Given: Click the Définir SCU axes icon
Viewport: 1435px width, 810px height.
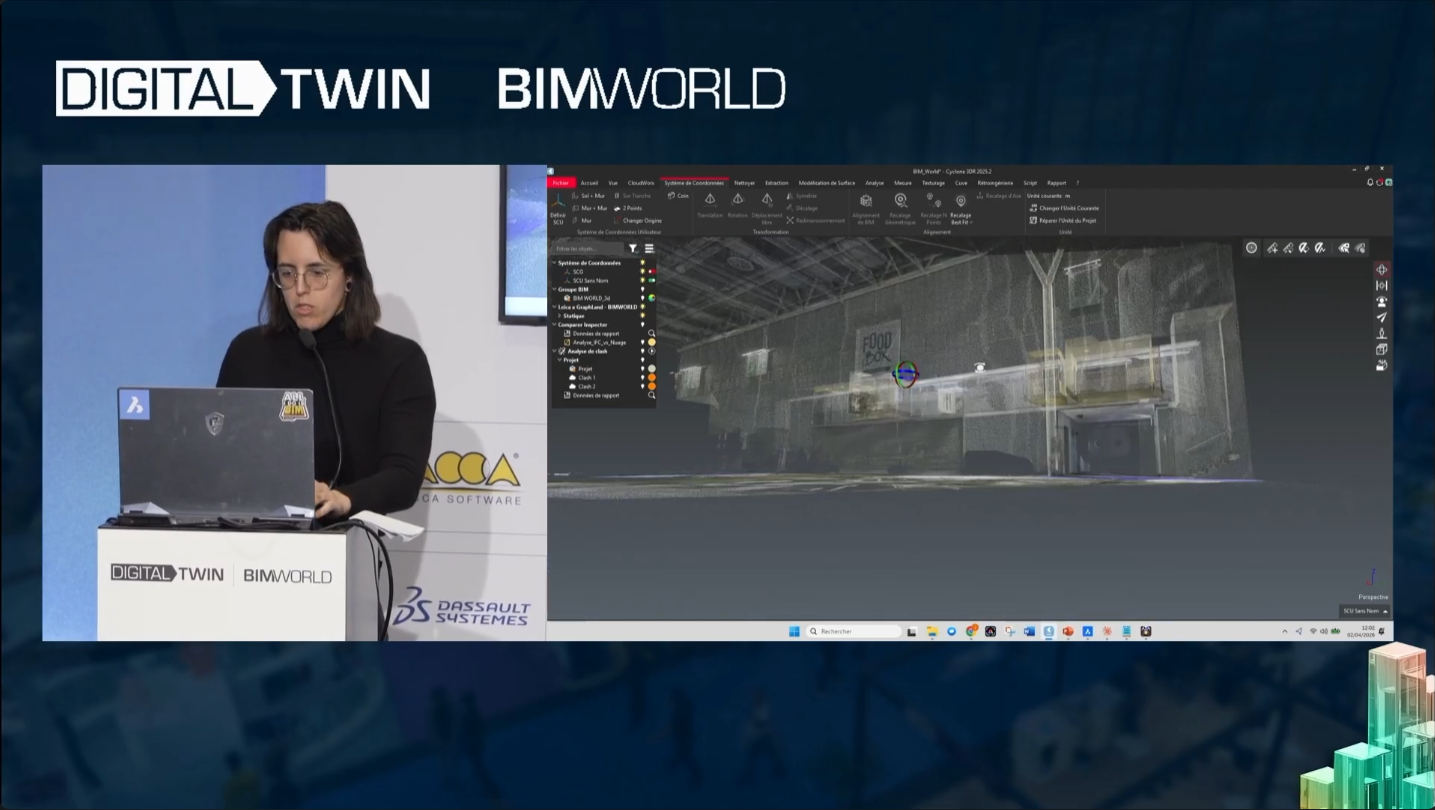Looking at the screenshot, I should click(x=558, y=202).
